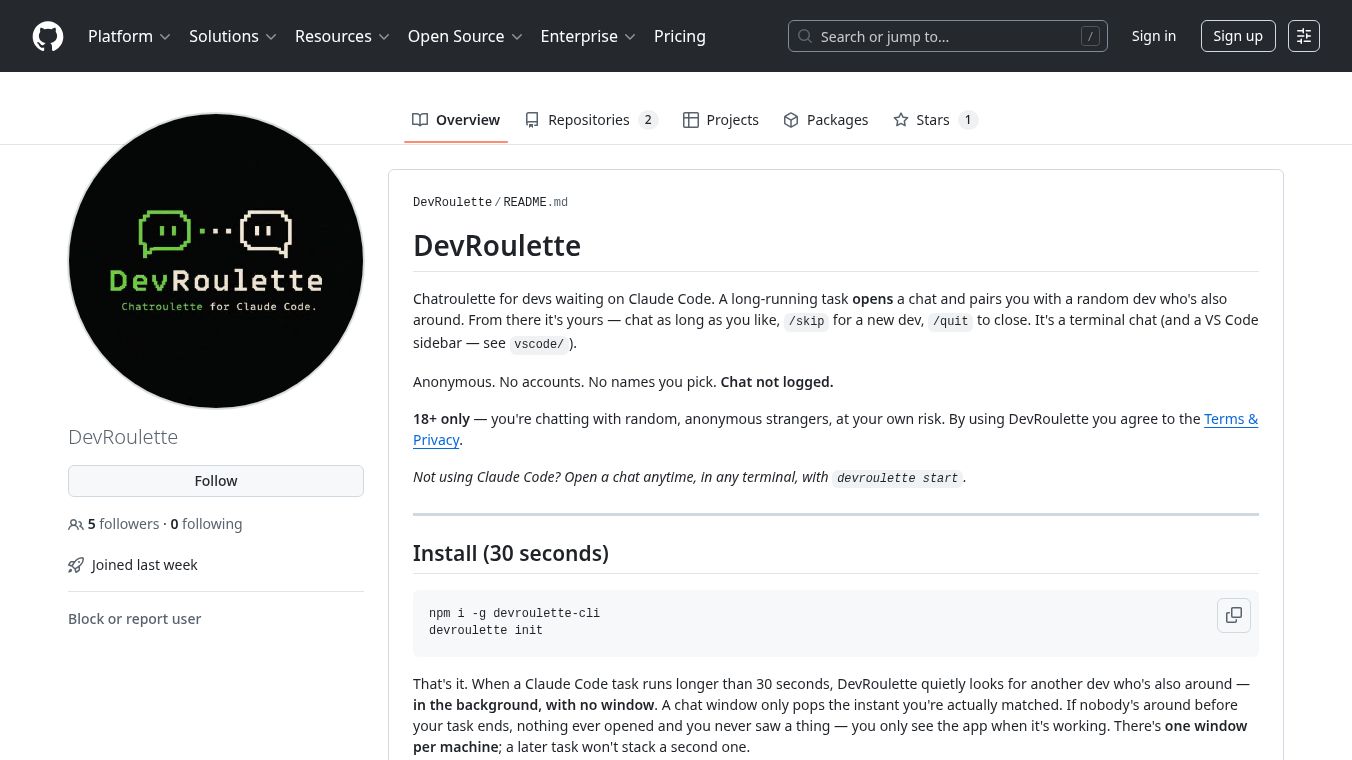The width and height of the screenshot is (1352, 760).
Task: Open the DevRoulette avatar image
Action: (x=216, y=261)
